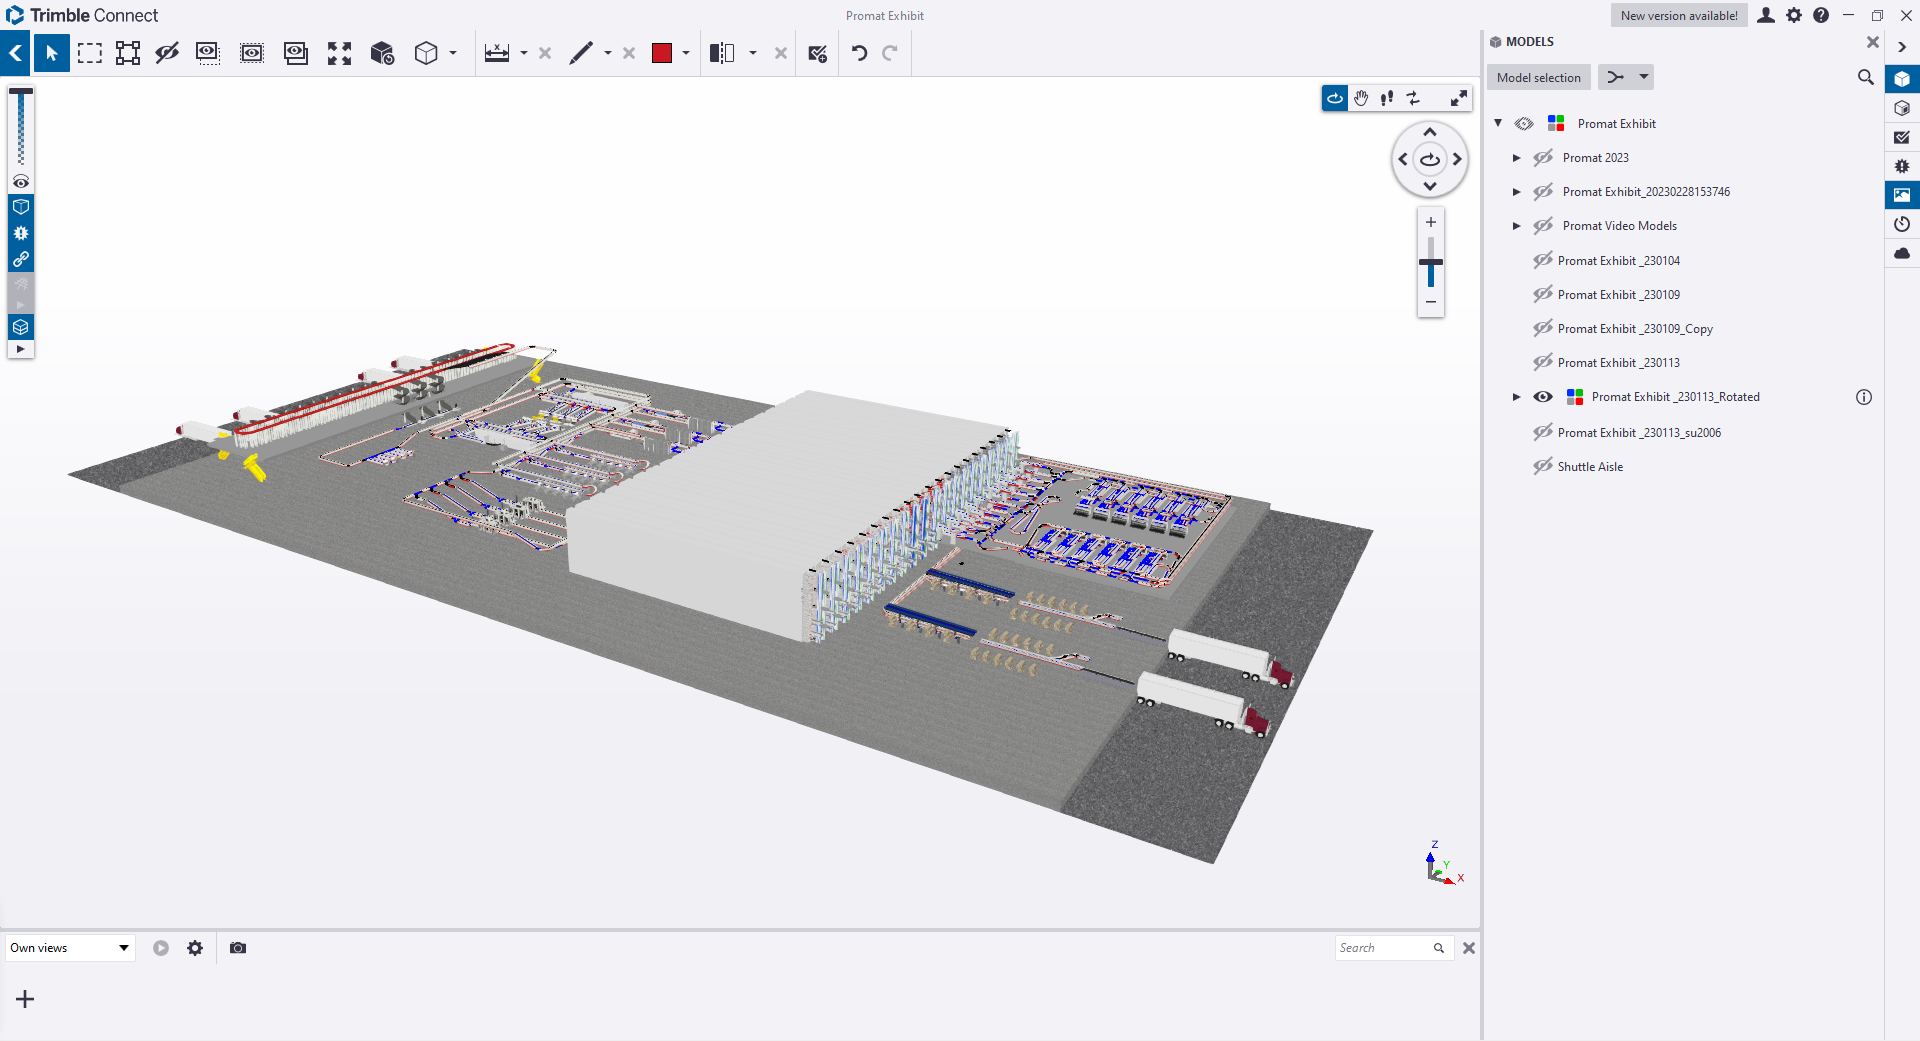Open the image views panel in right sidebar
The height and width of the screenshot is (1041, 1920).
pyautogui.click(x=1902, y=195)
